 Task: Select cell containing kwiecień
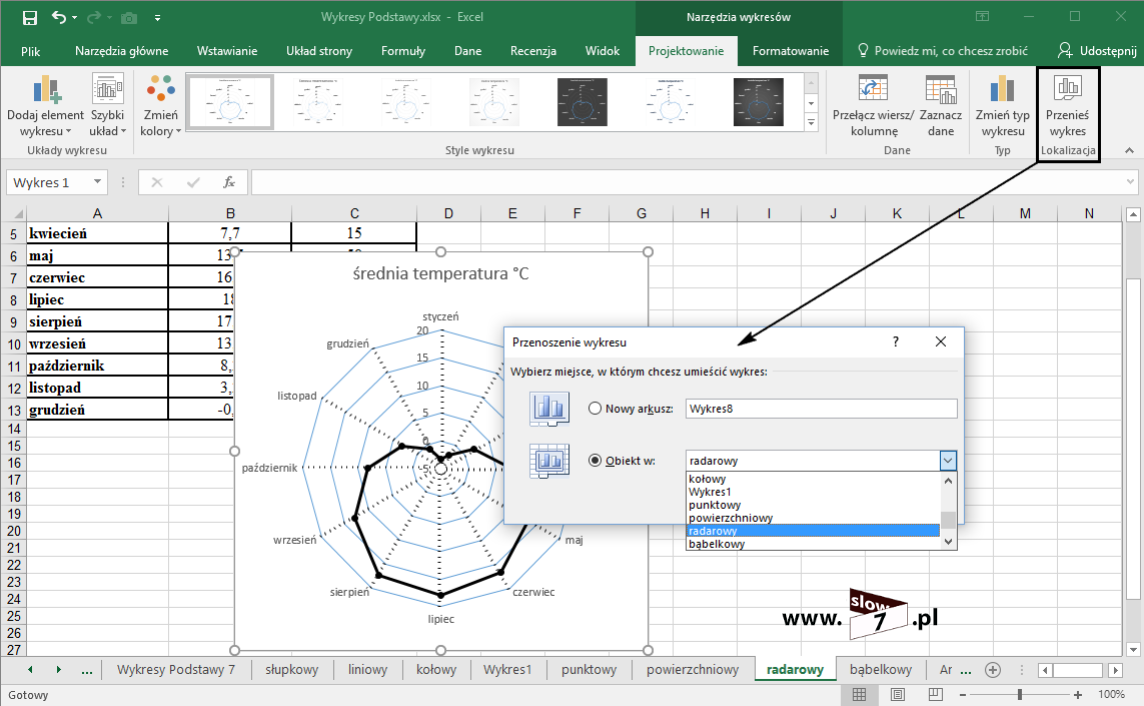97,233
